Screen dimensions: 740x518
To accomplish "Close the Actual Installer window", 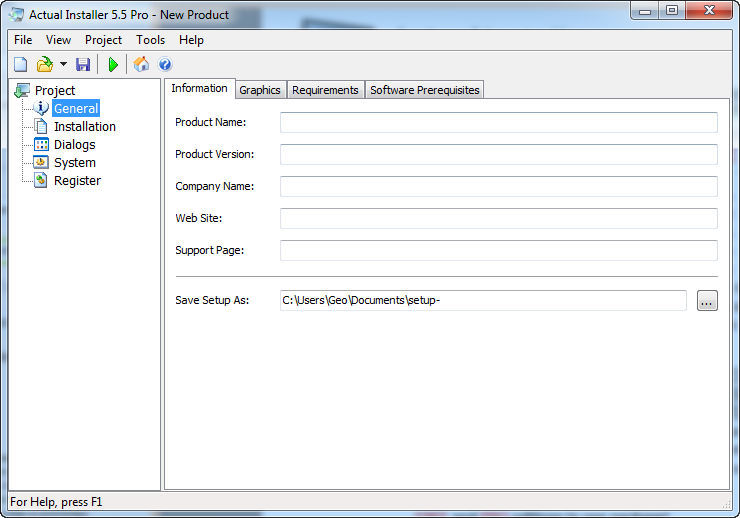I will pos(709,11).
